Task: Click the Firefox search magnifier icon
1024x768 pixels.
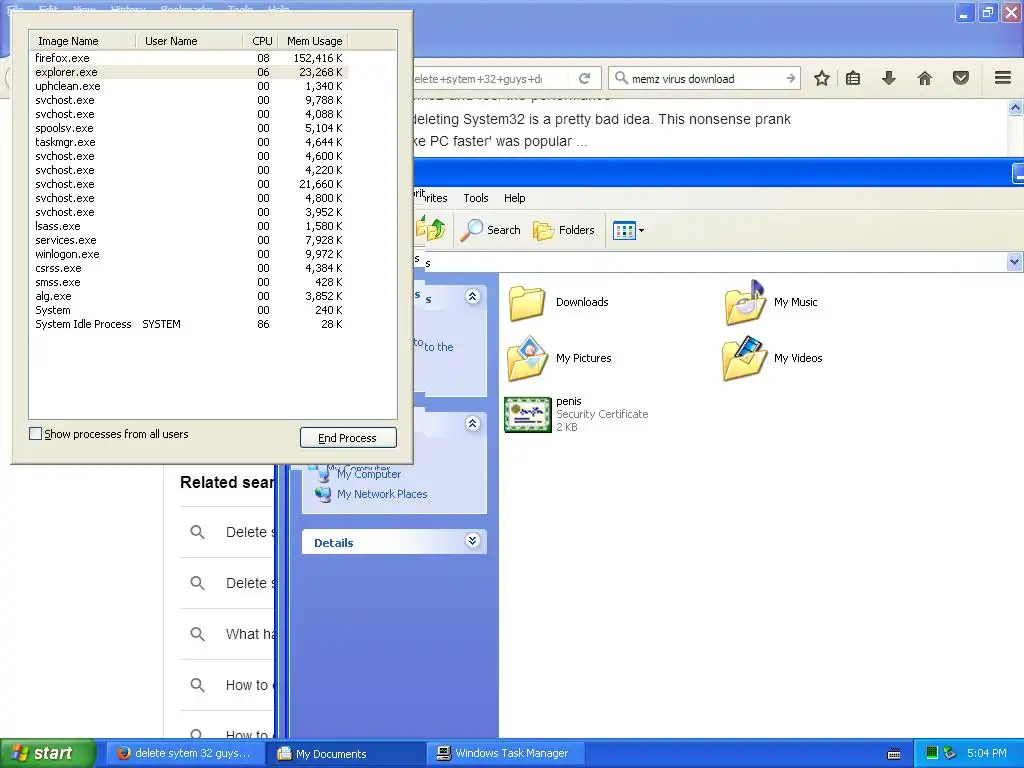Action: [621, 78]
